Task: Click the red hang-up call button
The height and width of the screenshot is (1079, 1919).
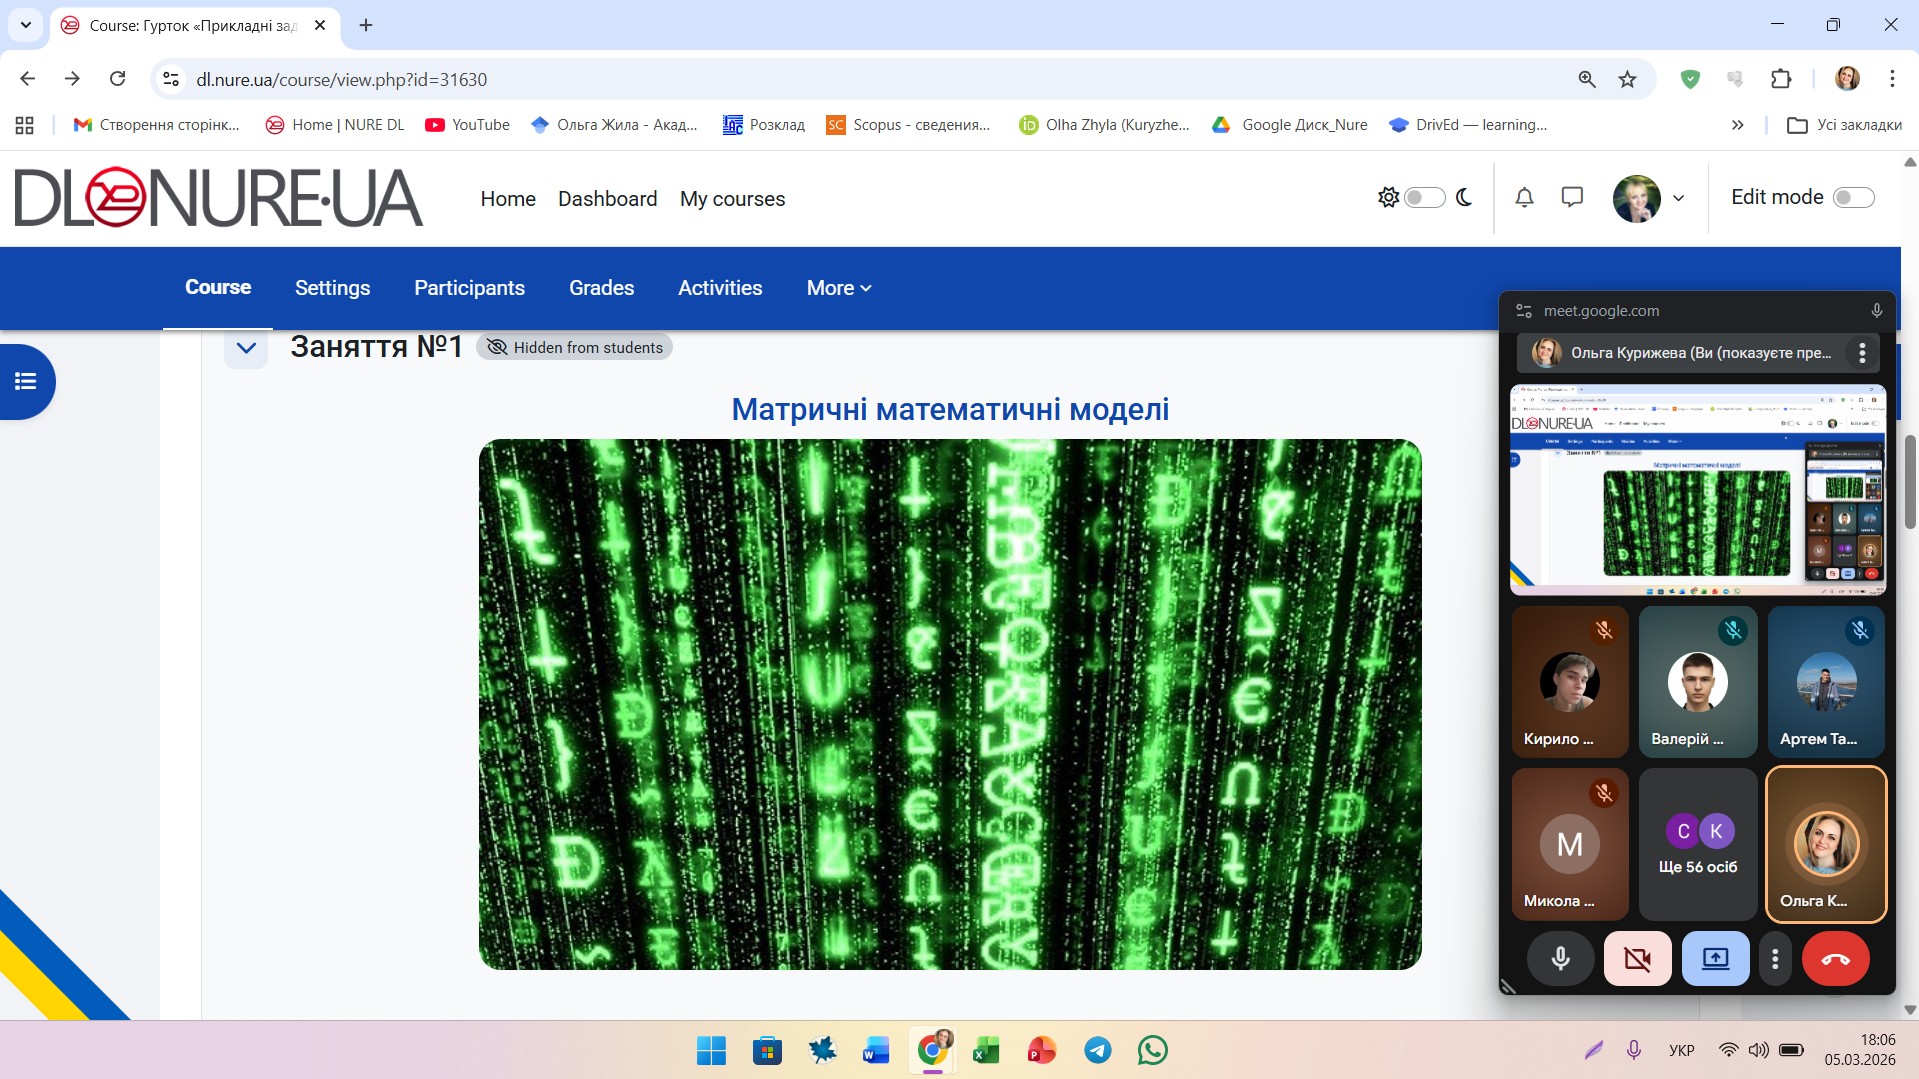Action: [x=1835, y=959]
